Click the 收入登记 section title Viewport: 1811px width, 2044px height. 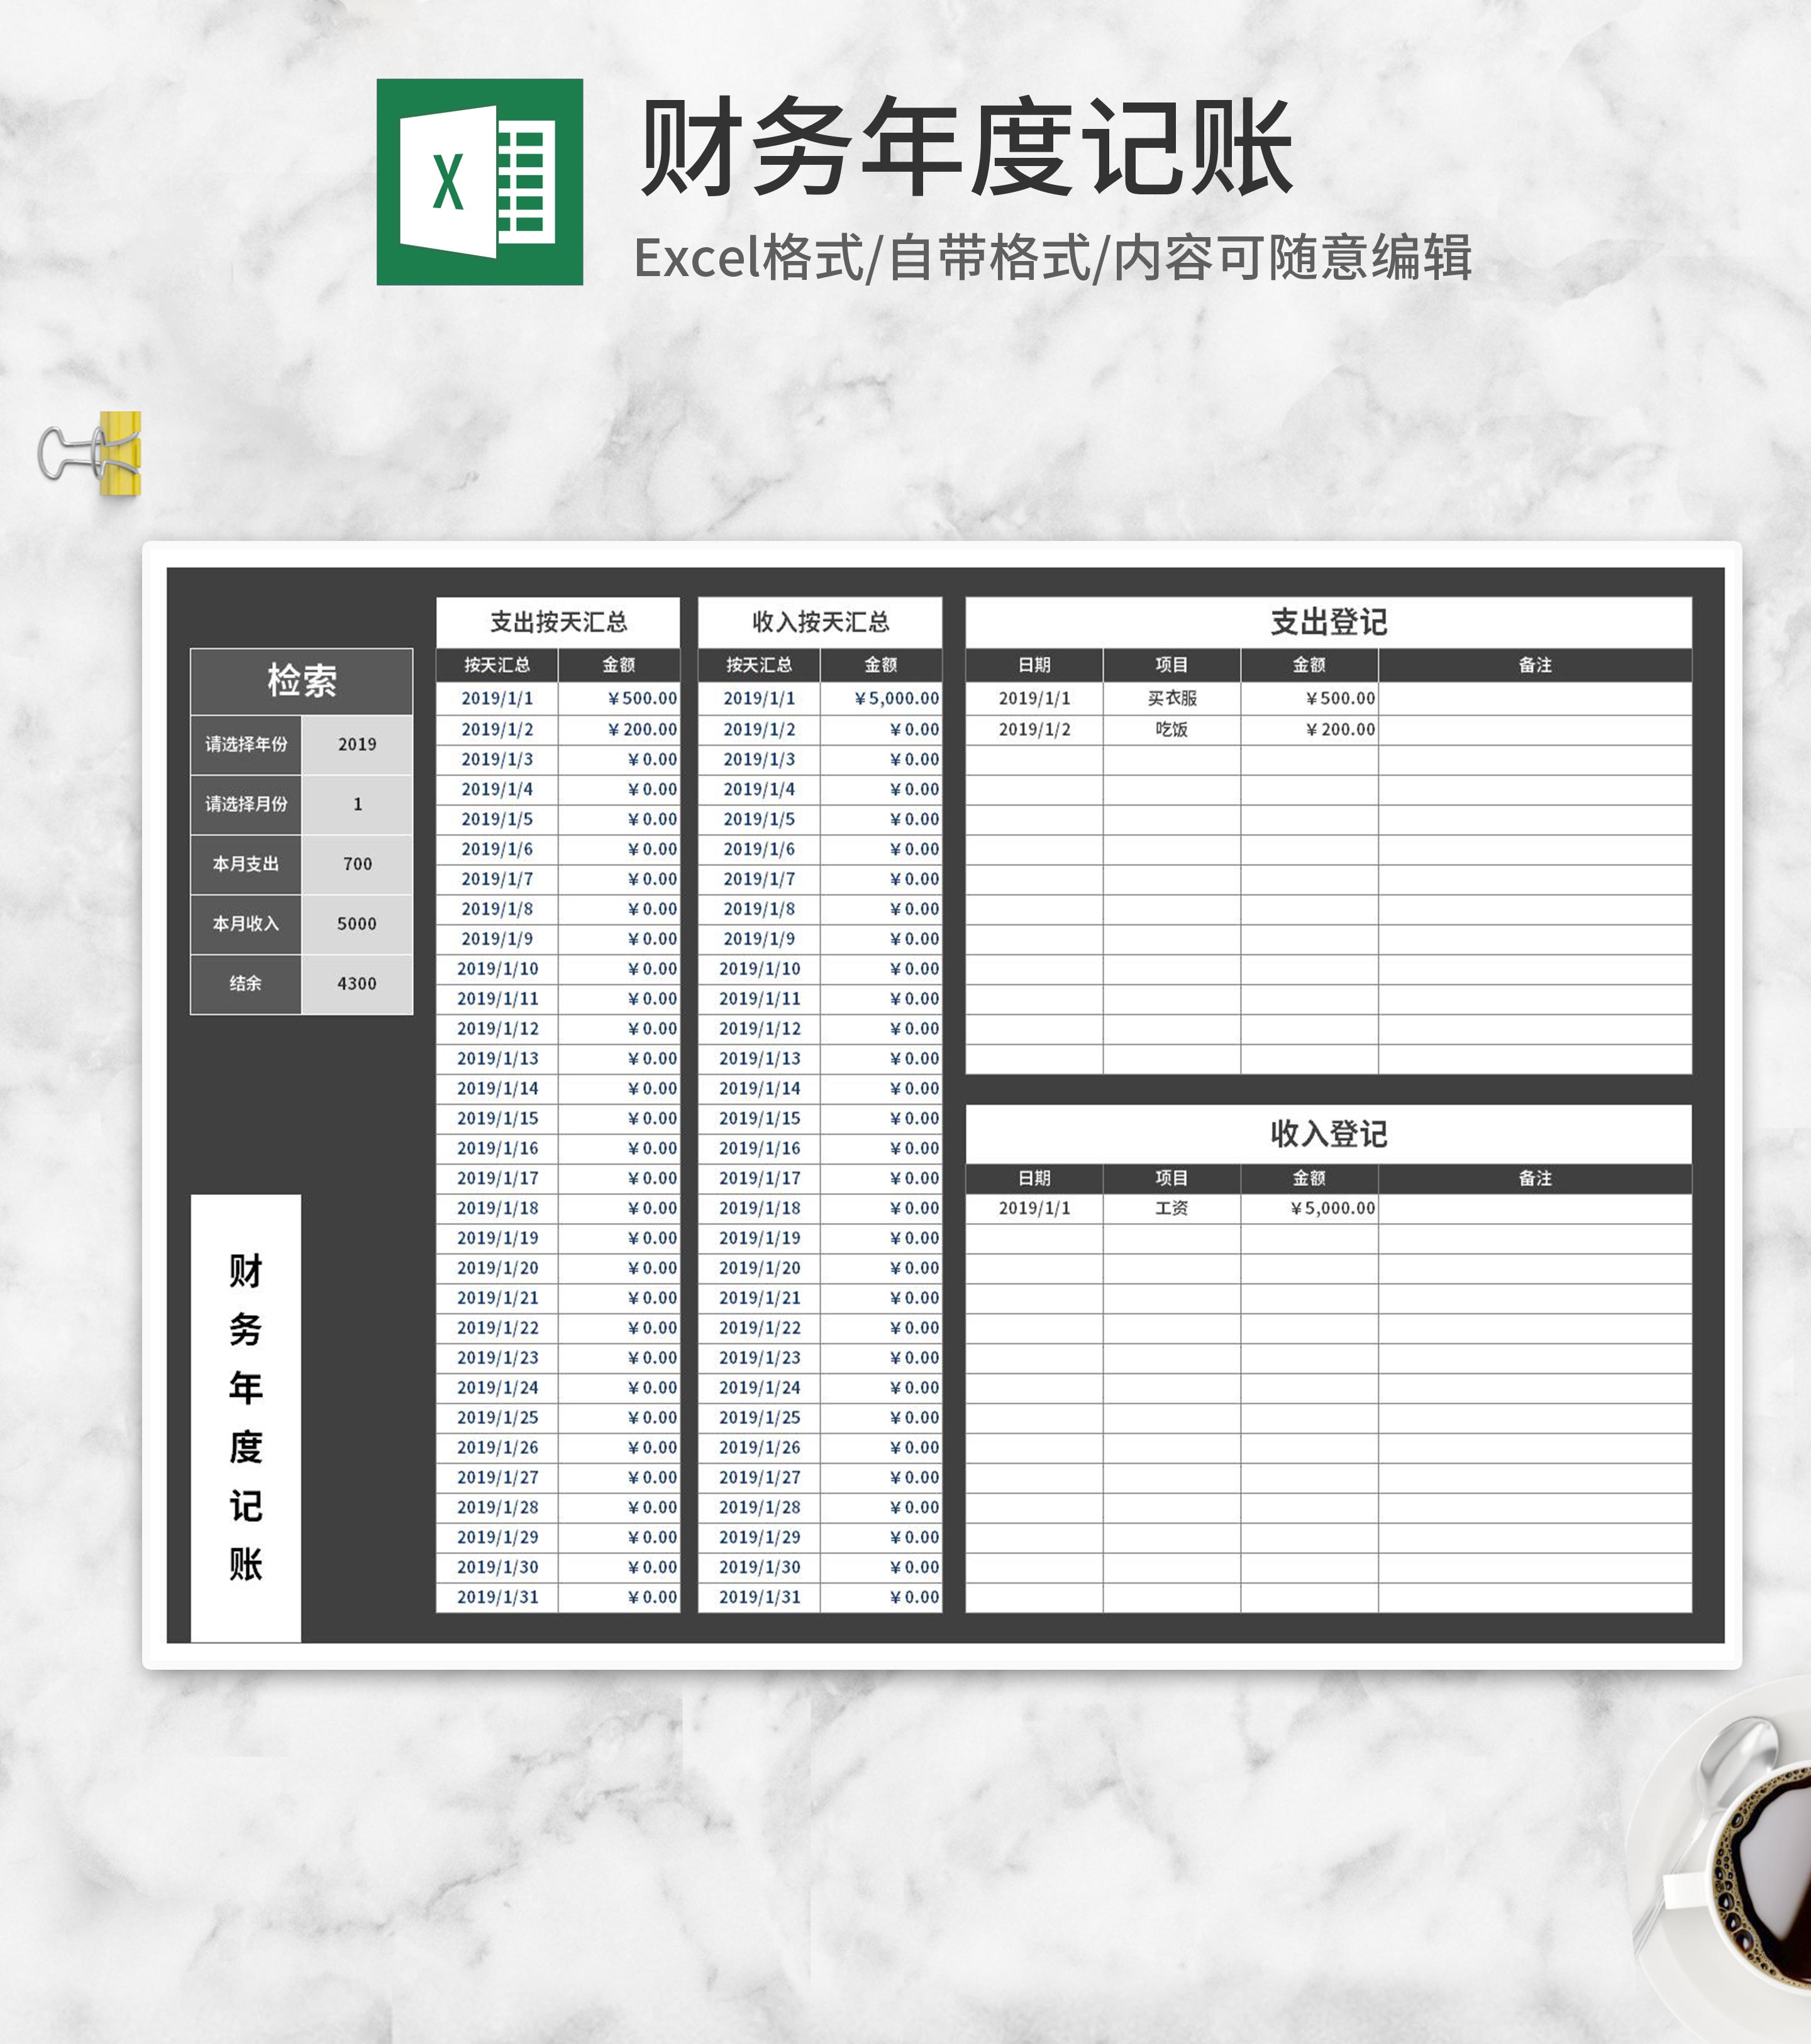[1328, 1133]
